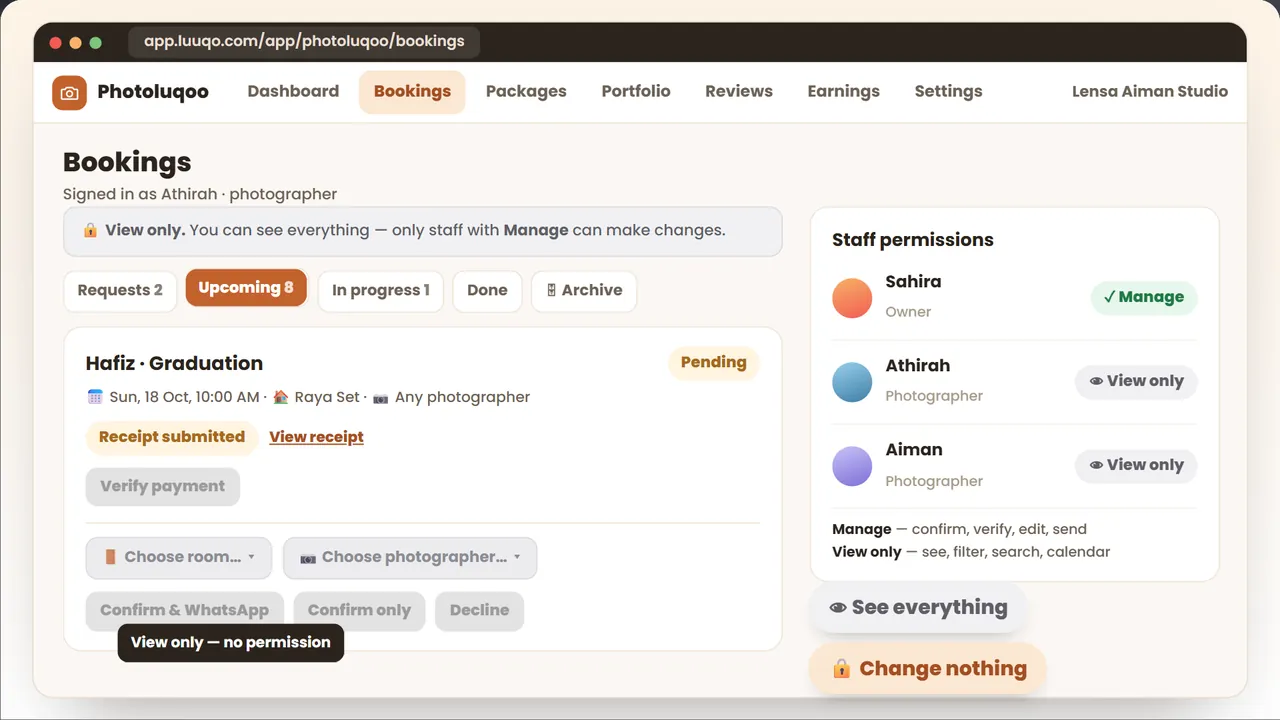This screenshot has height=720, width=1280.
Task: Click Confirm & WhatsApp button
Action: click(x=185, y=611)
